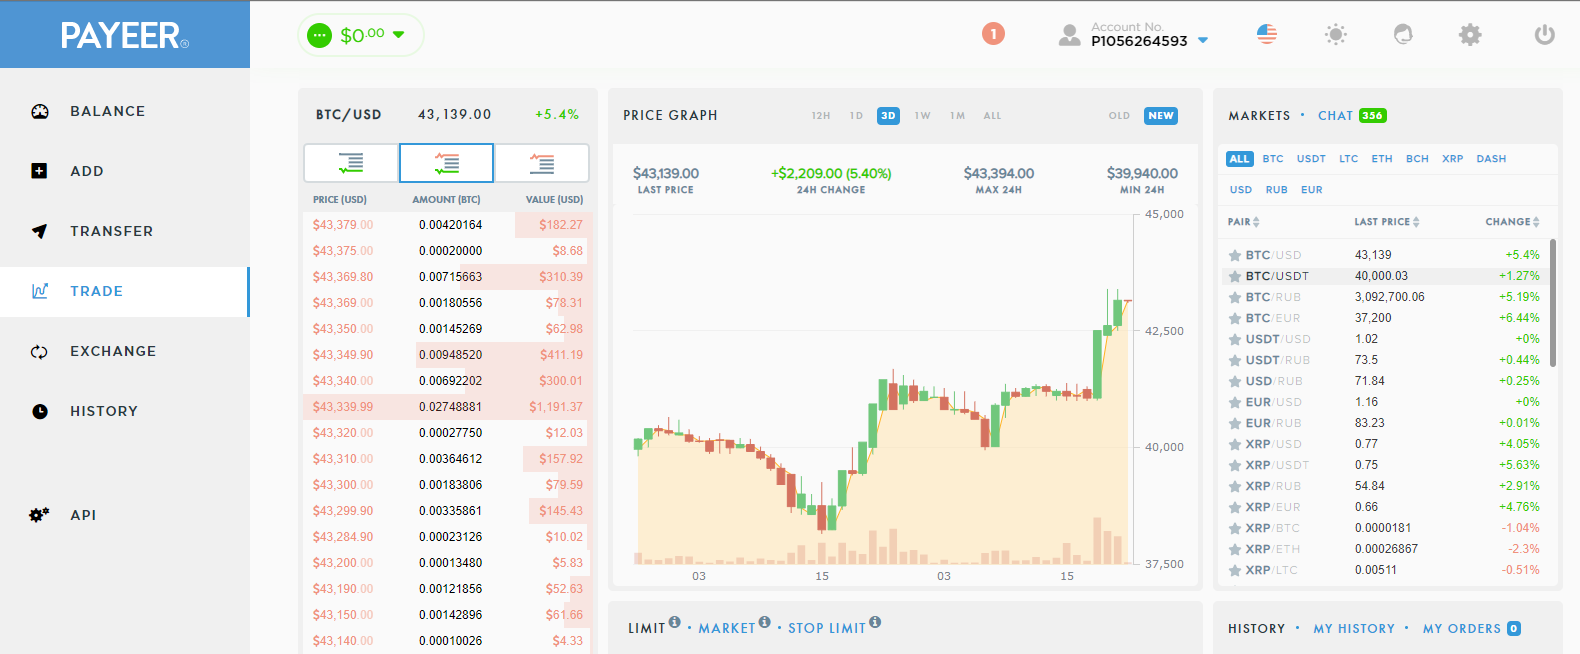Filter markets by BTC

pos(1273,159)
